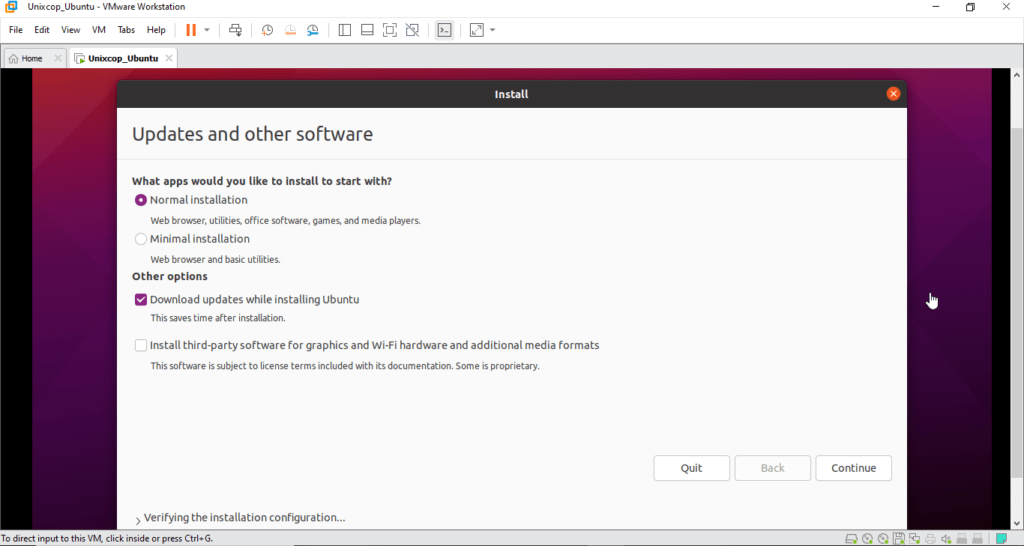
Task: Click the stretch guest display icon
Action: [477, 30]
